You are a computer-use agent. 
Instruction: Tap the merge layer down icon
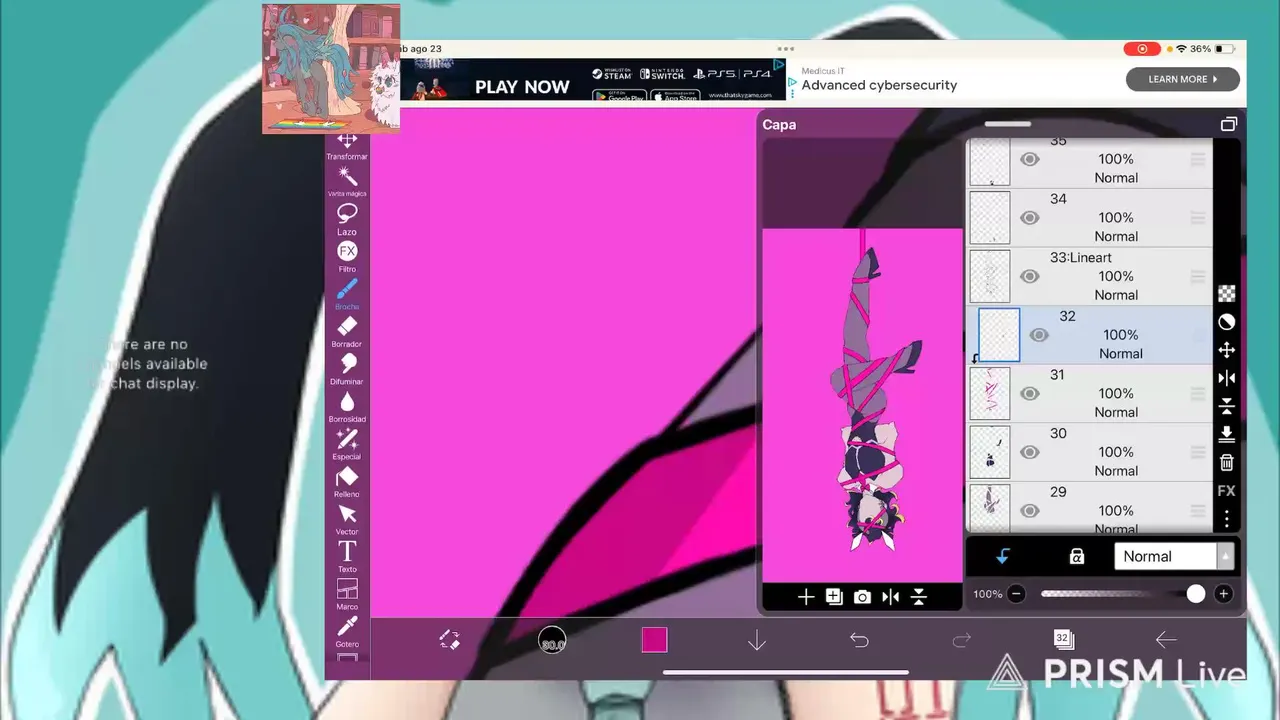coord(1227,434)
